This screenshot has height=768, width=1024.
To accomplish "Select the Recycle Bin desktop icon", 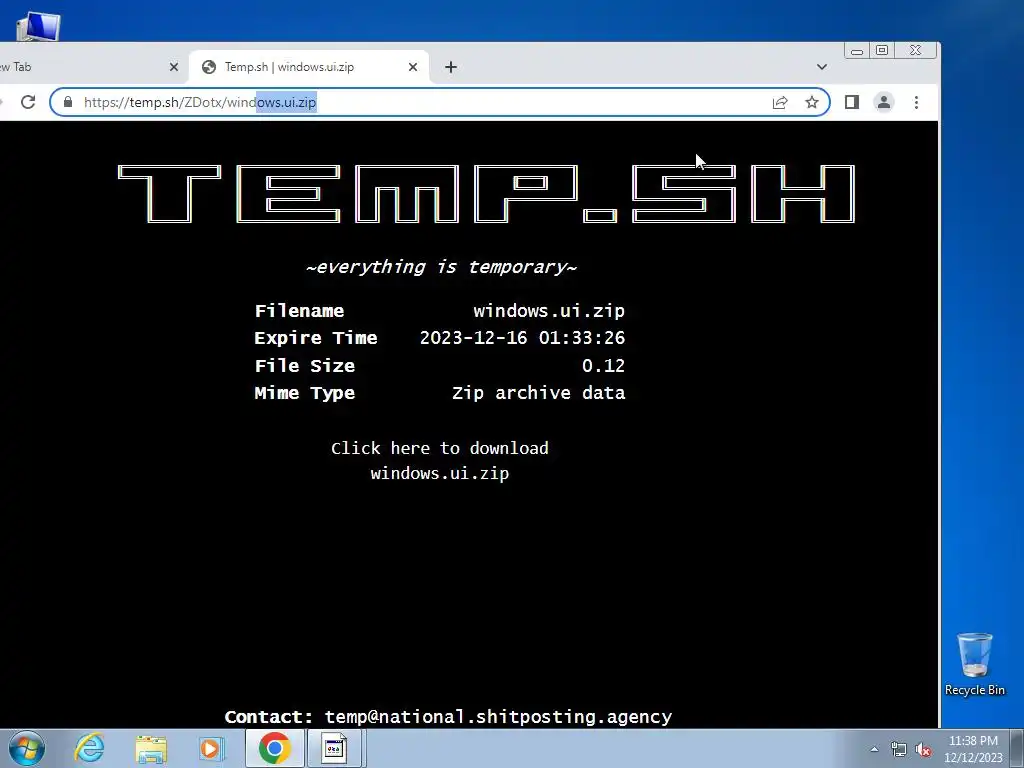I will click(974, 664).
